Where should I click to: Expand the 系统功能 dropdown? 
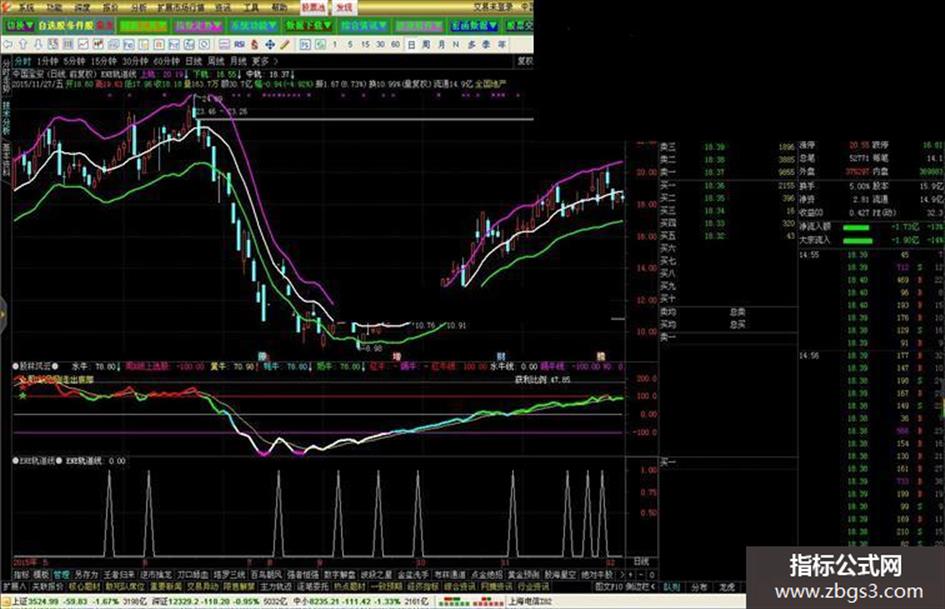254,25
